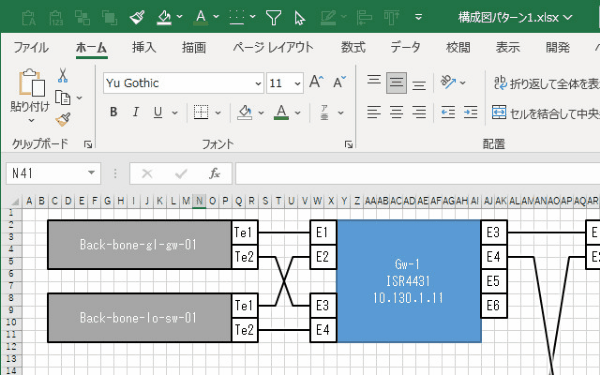Select the column N header
This screenshot has width=600, height=375.
point(199,201)
